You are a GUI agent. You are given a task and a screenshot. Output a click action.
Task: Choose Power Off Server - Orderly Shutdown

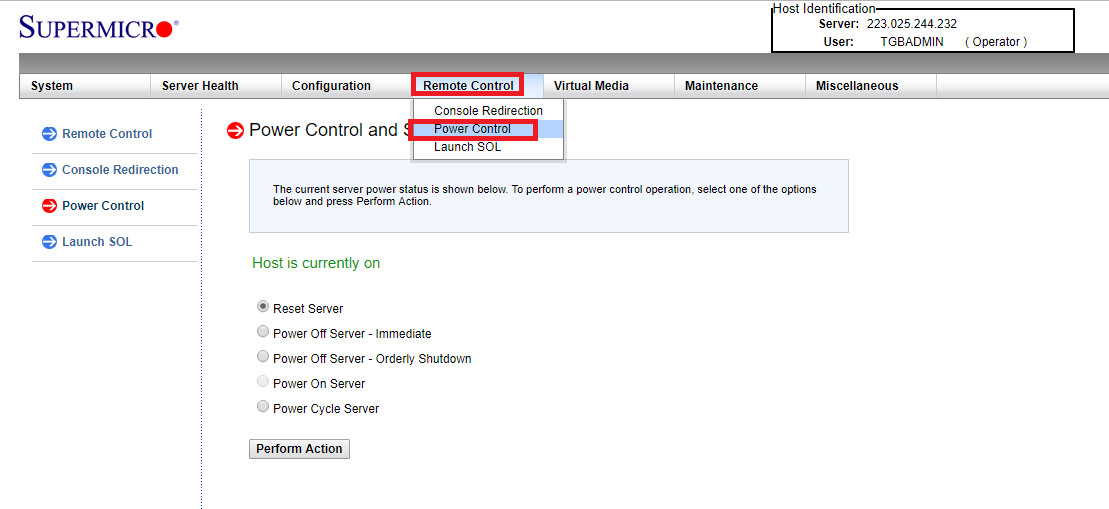[263, 356]
